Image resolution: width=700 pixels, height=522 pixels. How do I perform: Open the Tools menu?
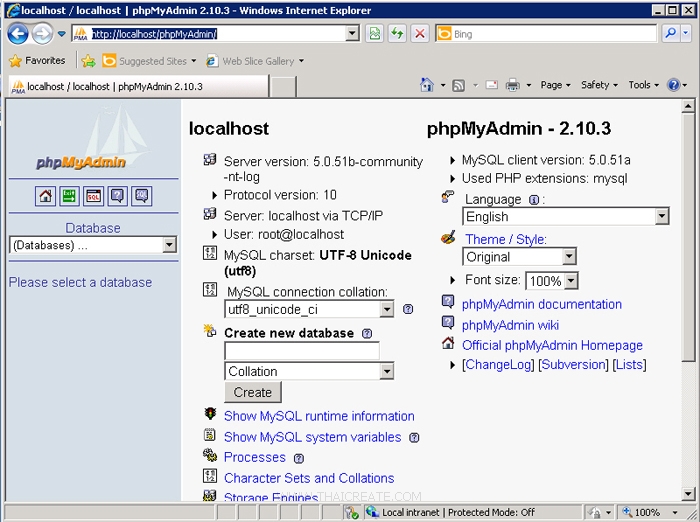pos(643,85)
